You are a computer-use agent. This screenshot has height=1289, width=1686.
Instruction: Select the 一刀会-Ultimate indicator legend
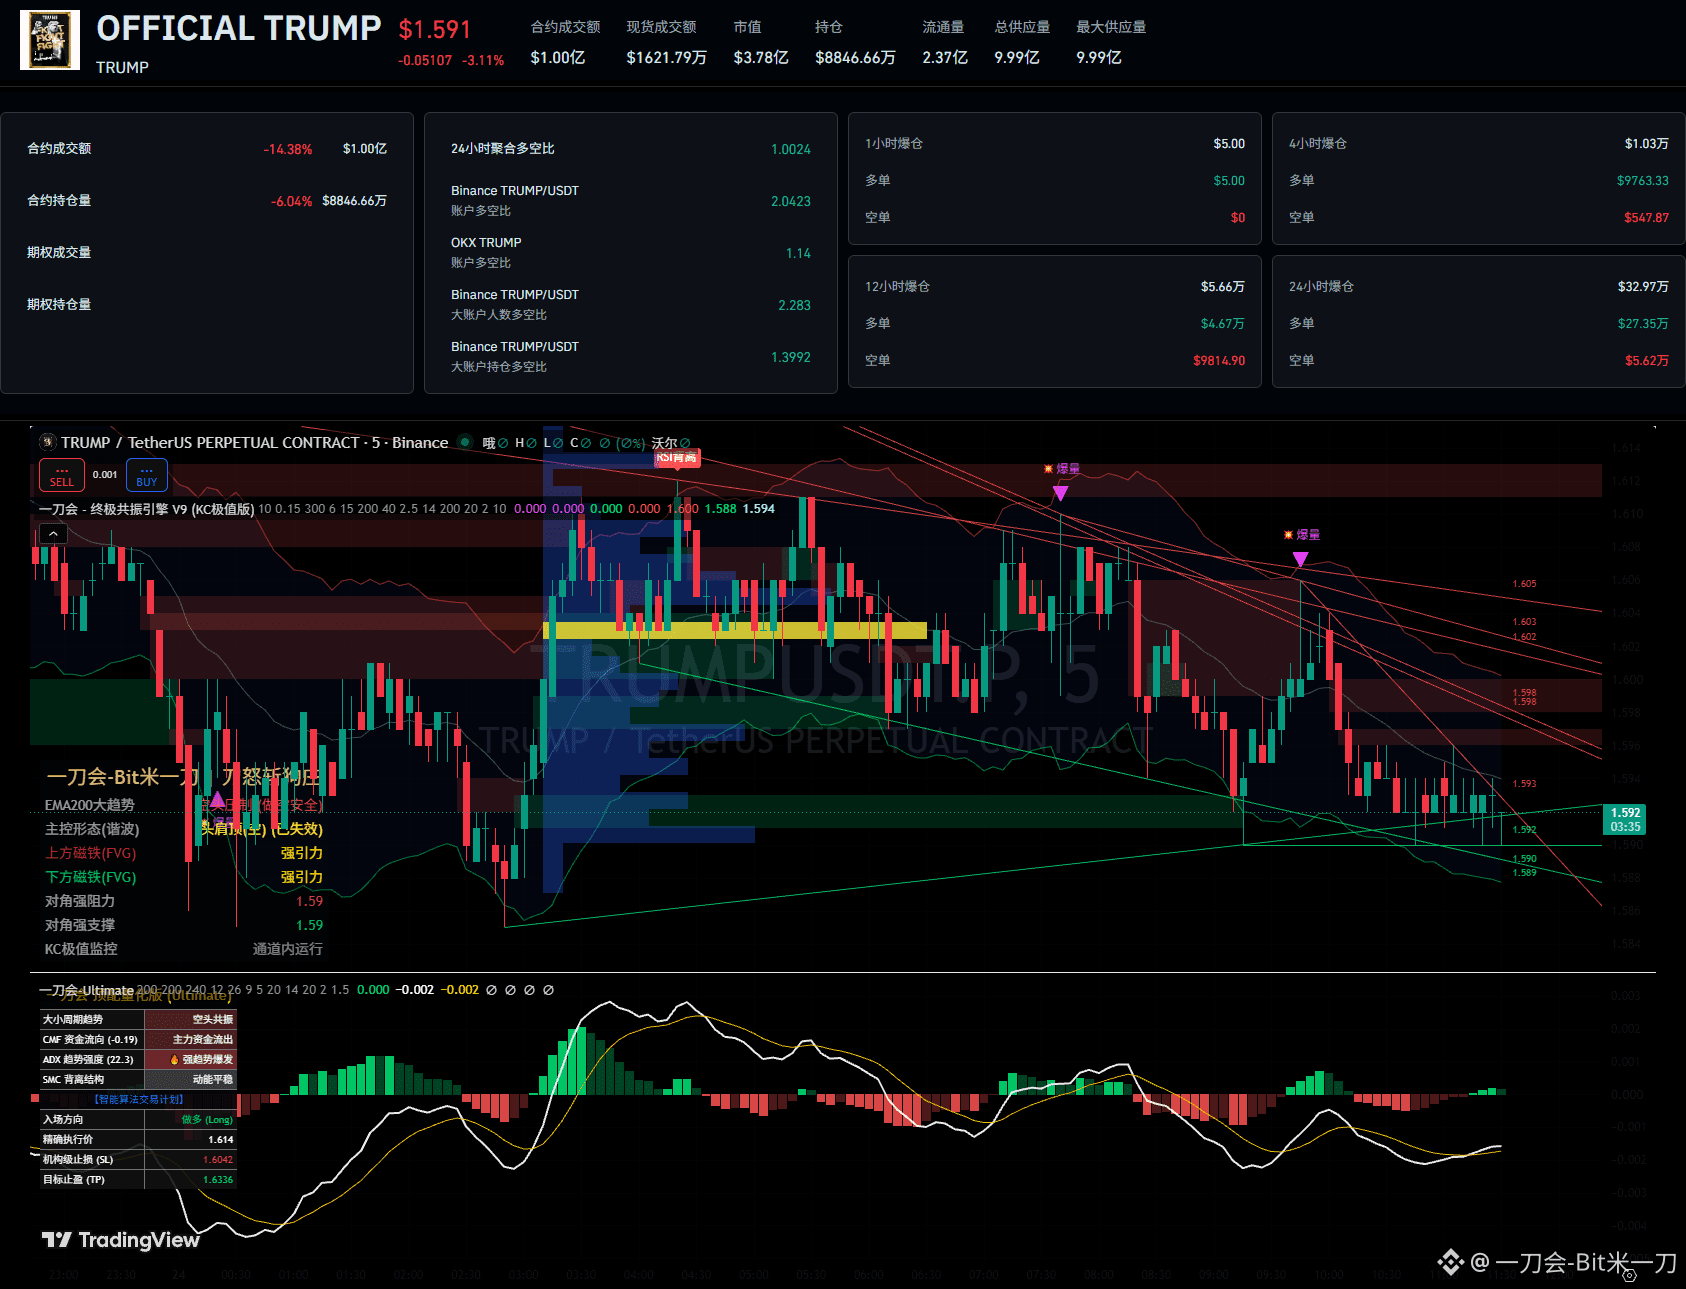pyautogui.click(x=86, y=990)
